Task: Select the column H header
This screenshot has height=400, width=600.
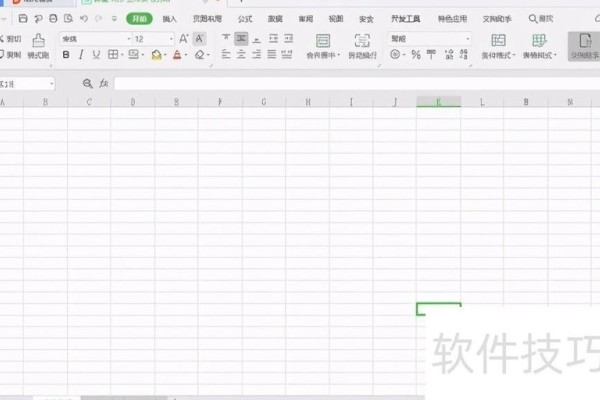Action: click(308, 102)
